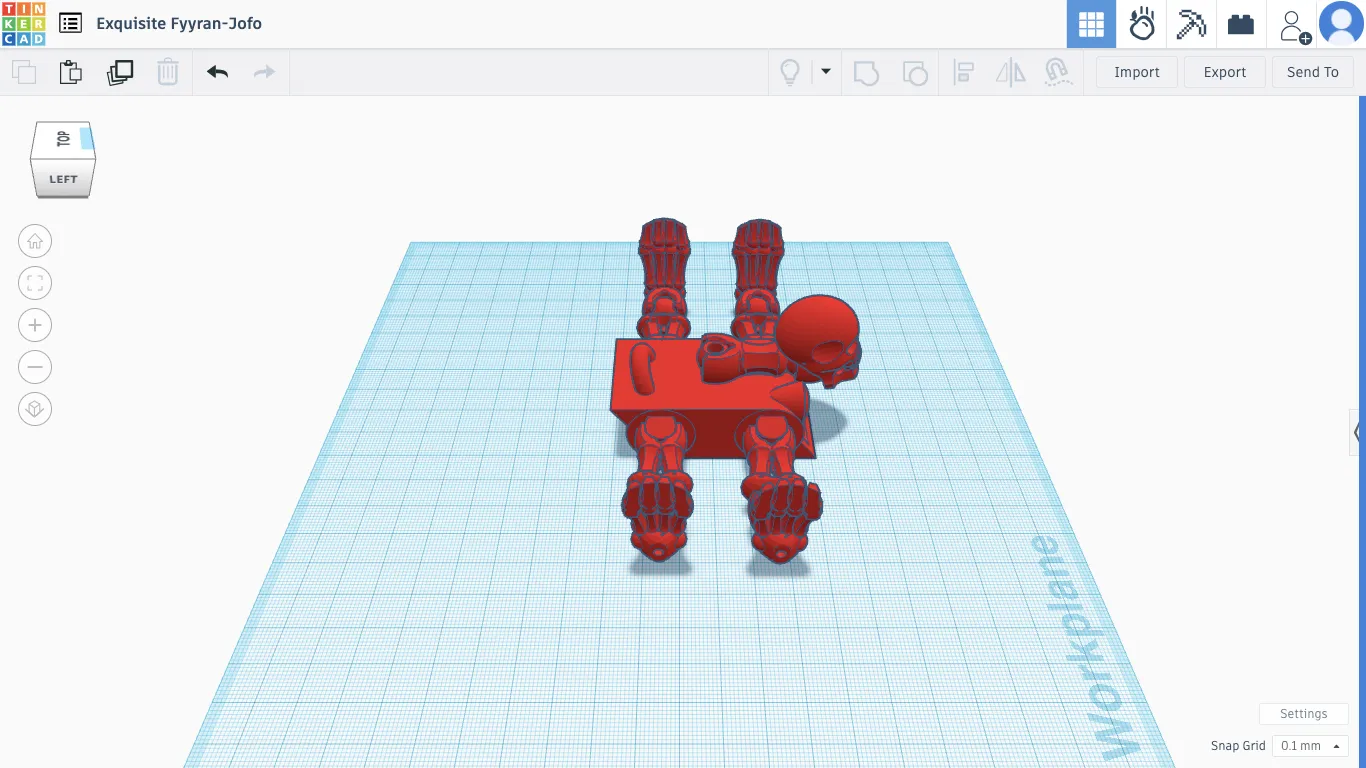Click the Paste clipboard icon
The width and height of the screenshot is (1366, 768).
70,72
